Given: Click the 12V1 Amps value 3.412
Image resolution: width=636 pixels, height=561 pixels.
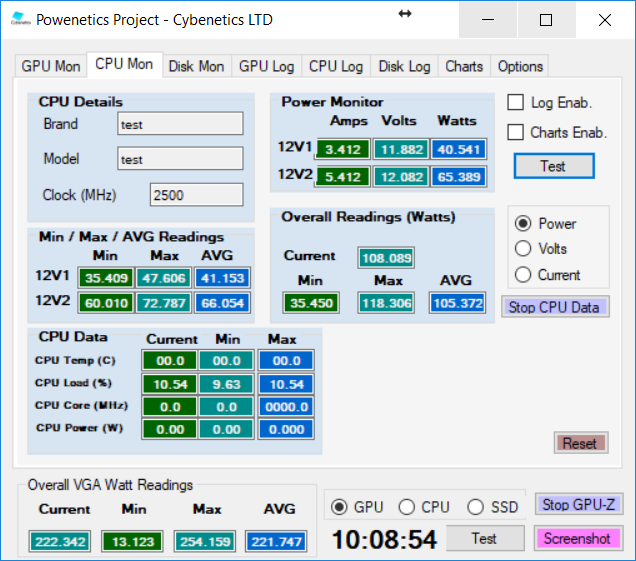Looking at the screenshot, I should click(343, 149).
